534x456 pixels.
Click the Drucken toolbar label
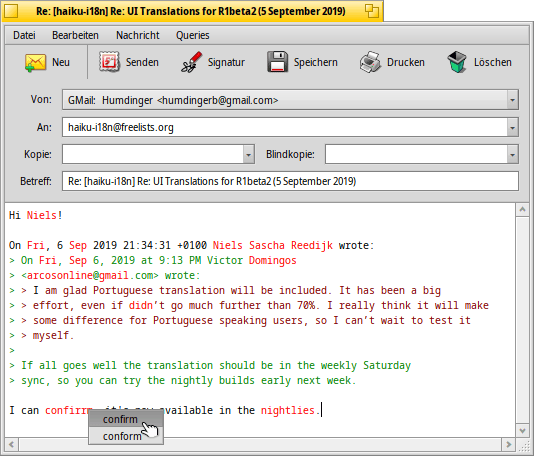pyautogui.click(x=406, y=62)
